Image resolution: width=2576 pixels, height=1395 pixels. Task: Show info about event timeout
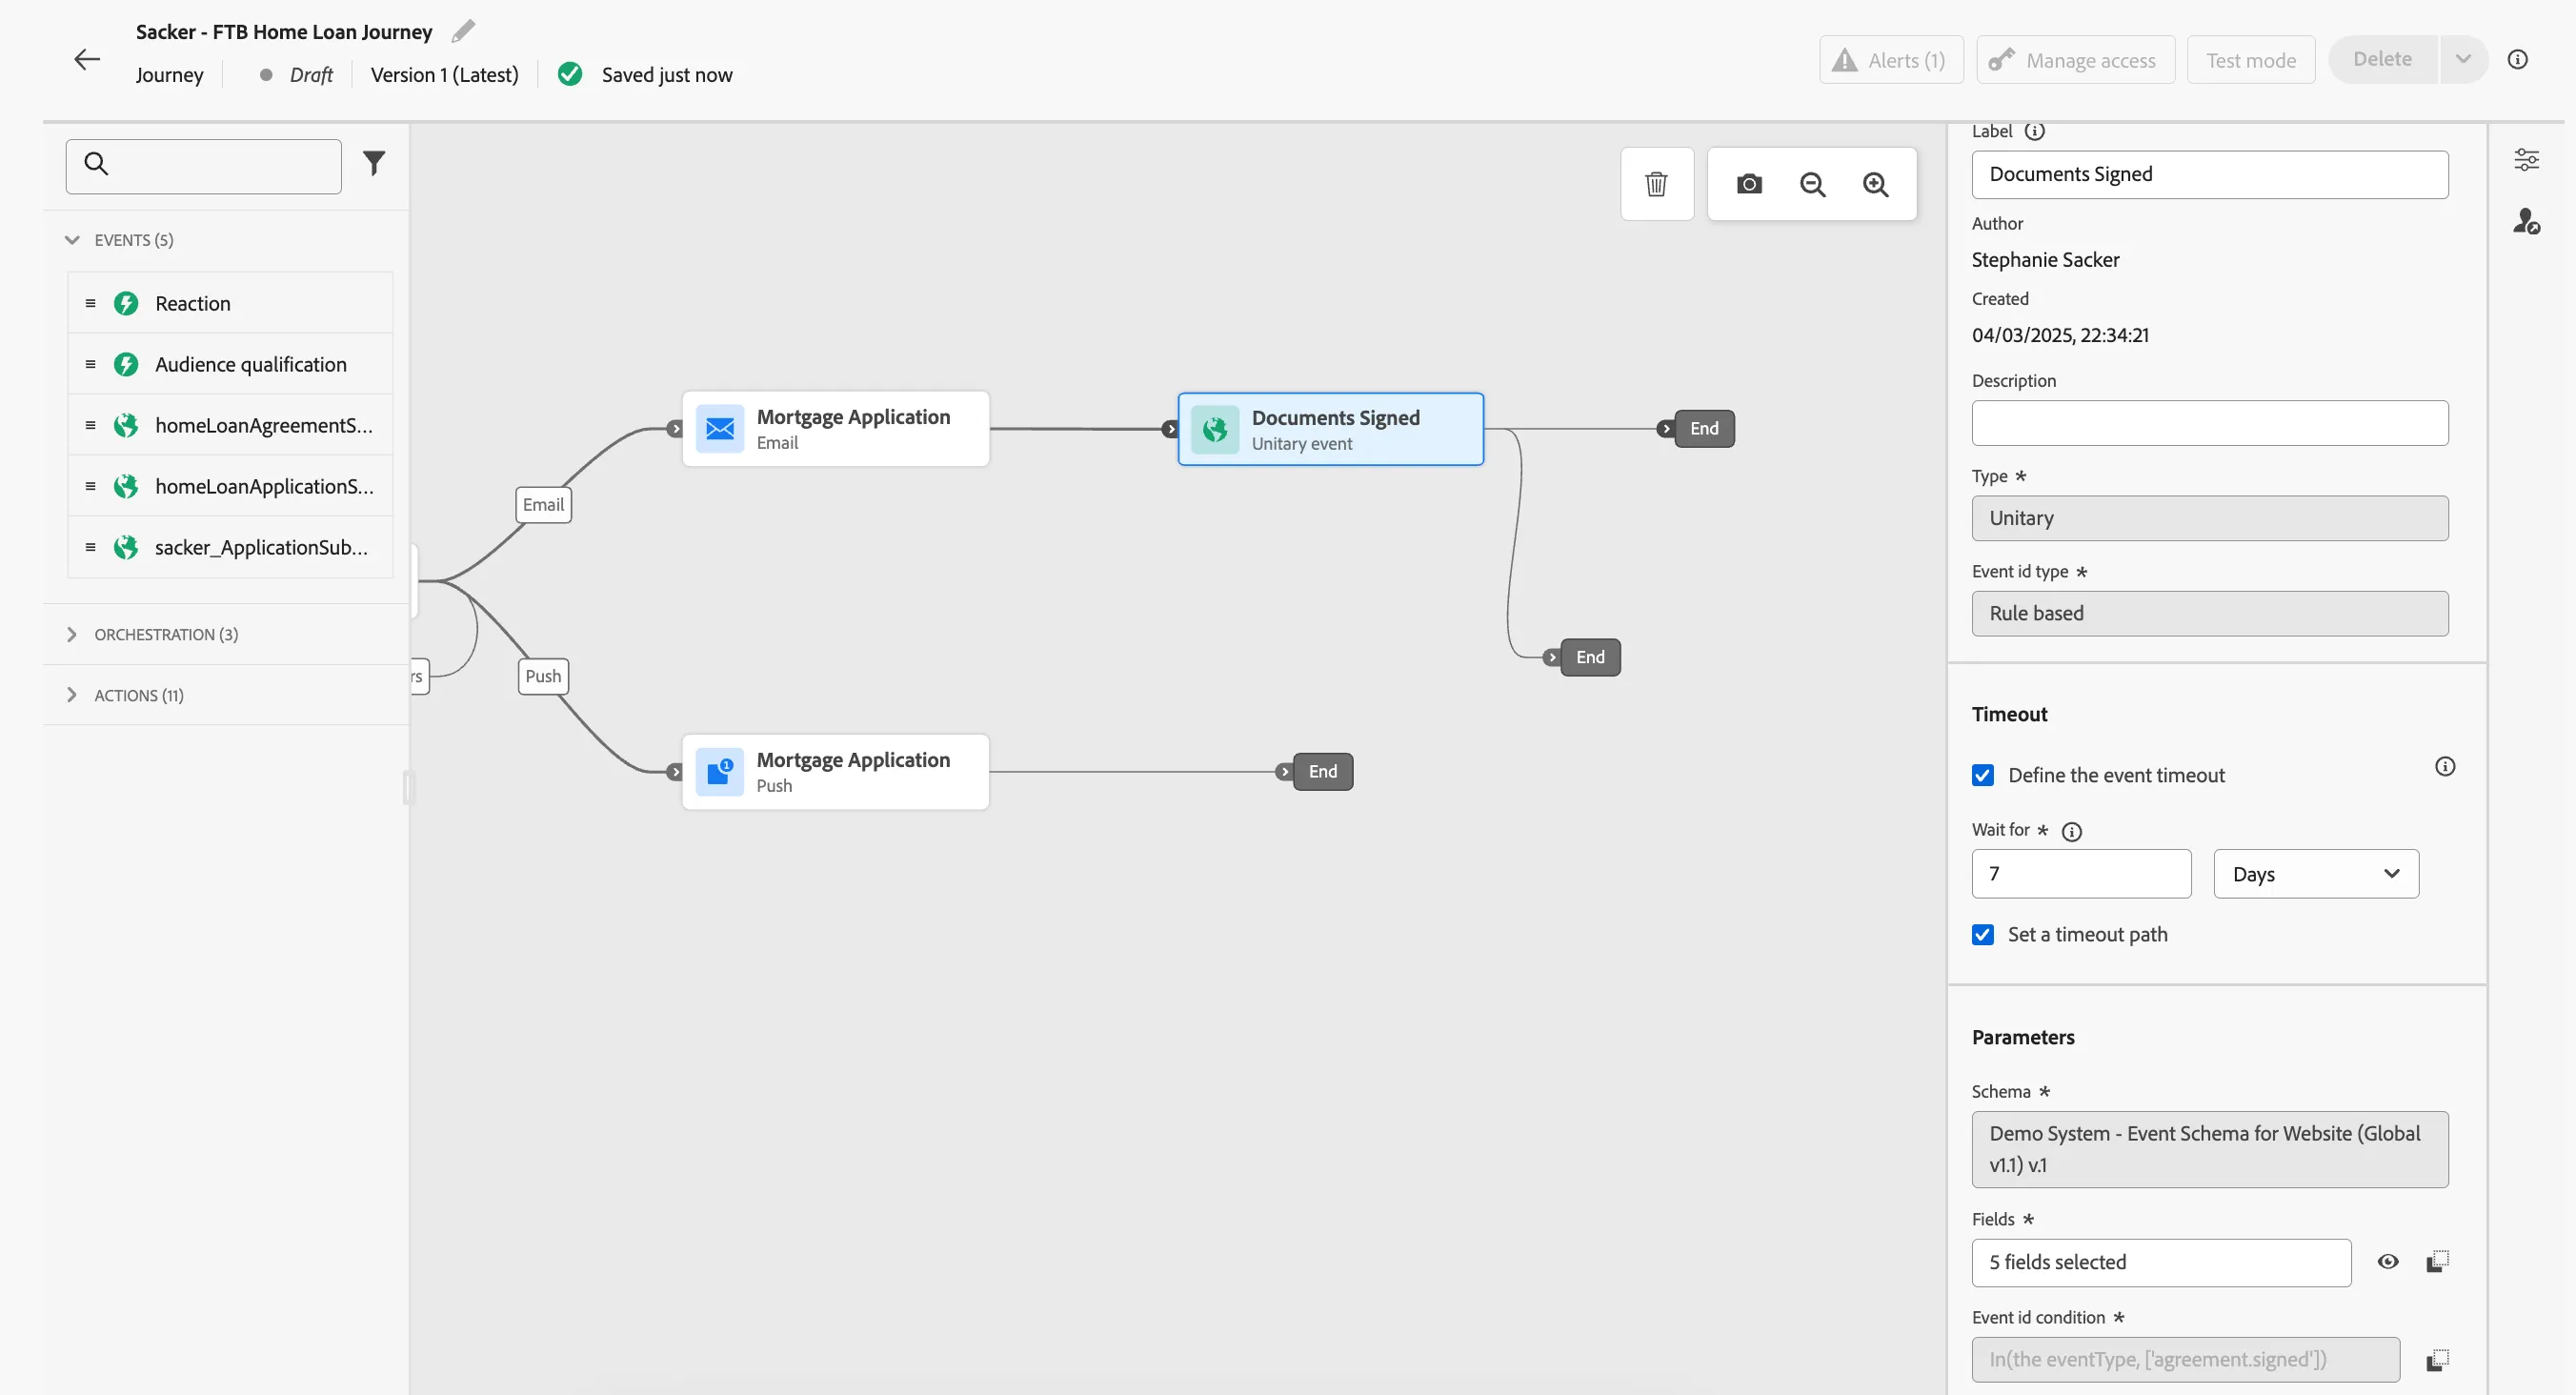[2444, 767]
